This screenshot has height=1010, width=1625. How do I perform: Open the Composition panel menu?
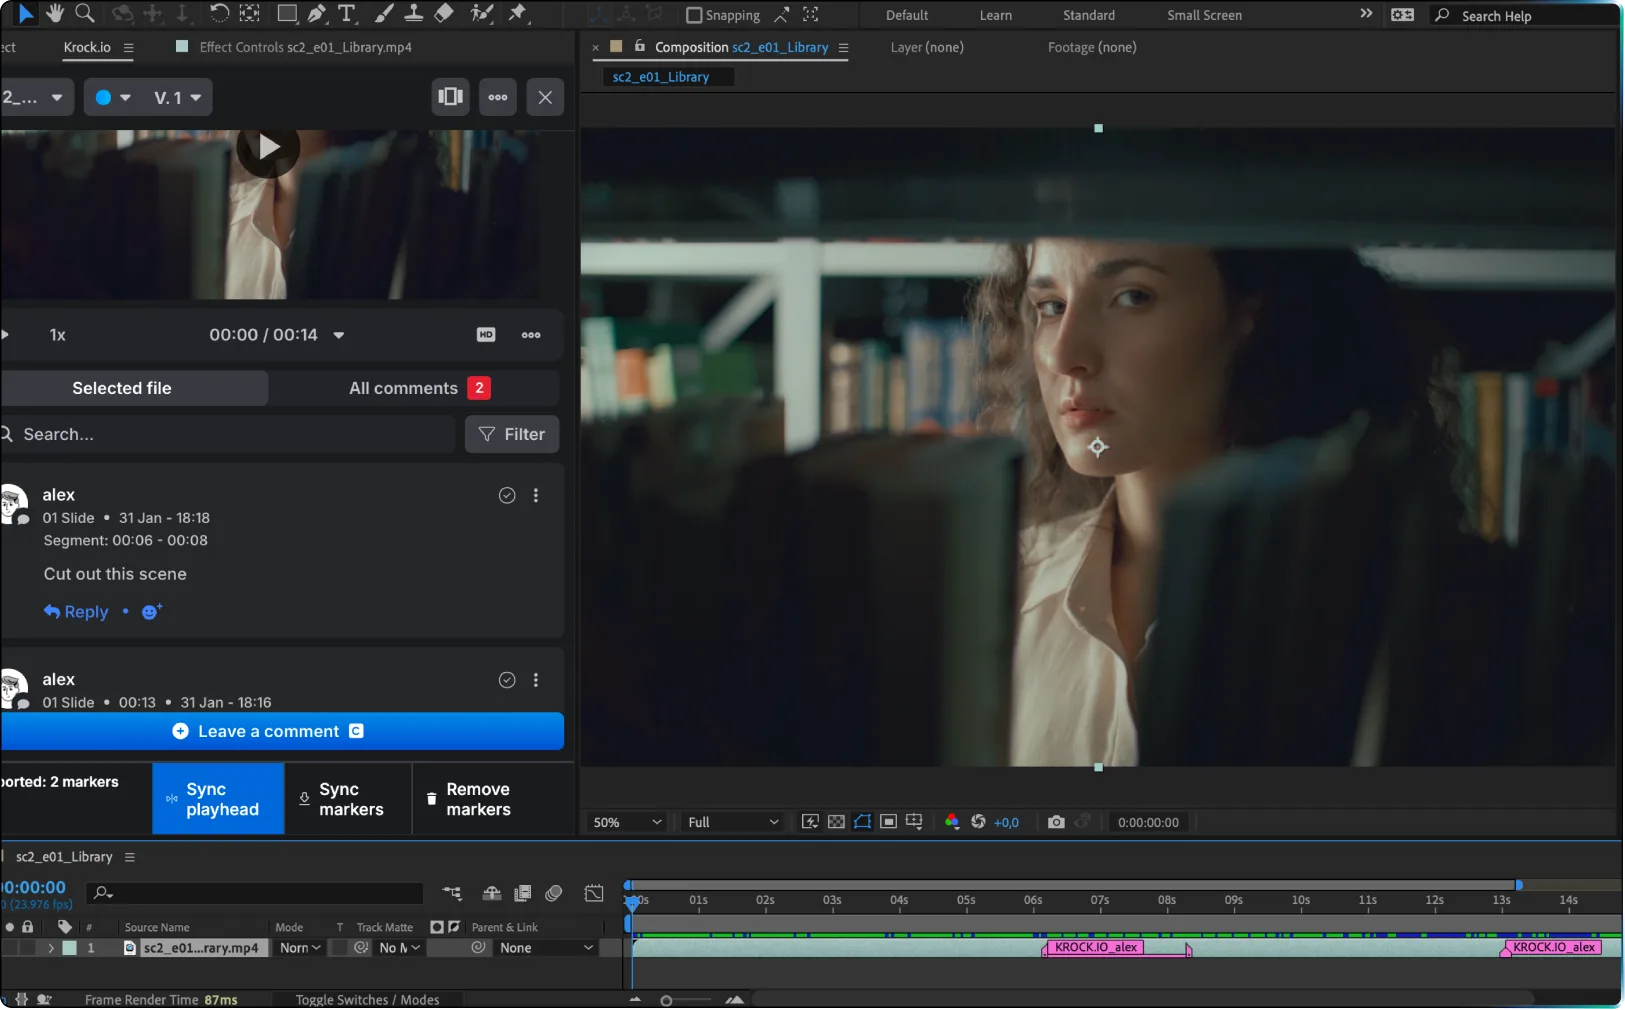(x=843, y=47)
